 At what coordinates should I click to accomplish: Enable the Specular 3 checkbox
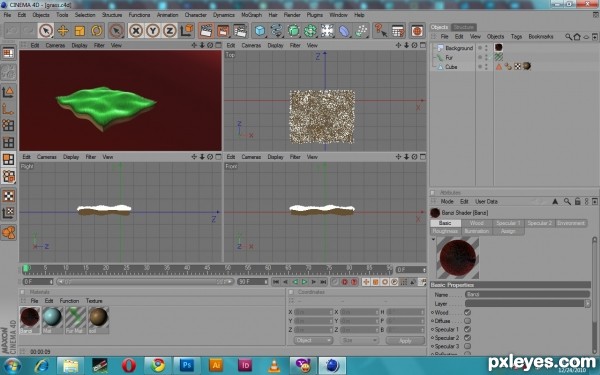tap(467, 346)
